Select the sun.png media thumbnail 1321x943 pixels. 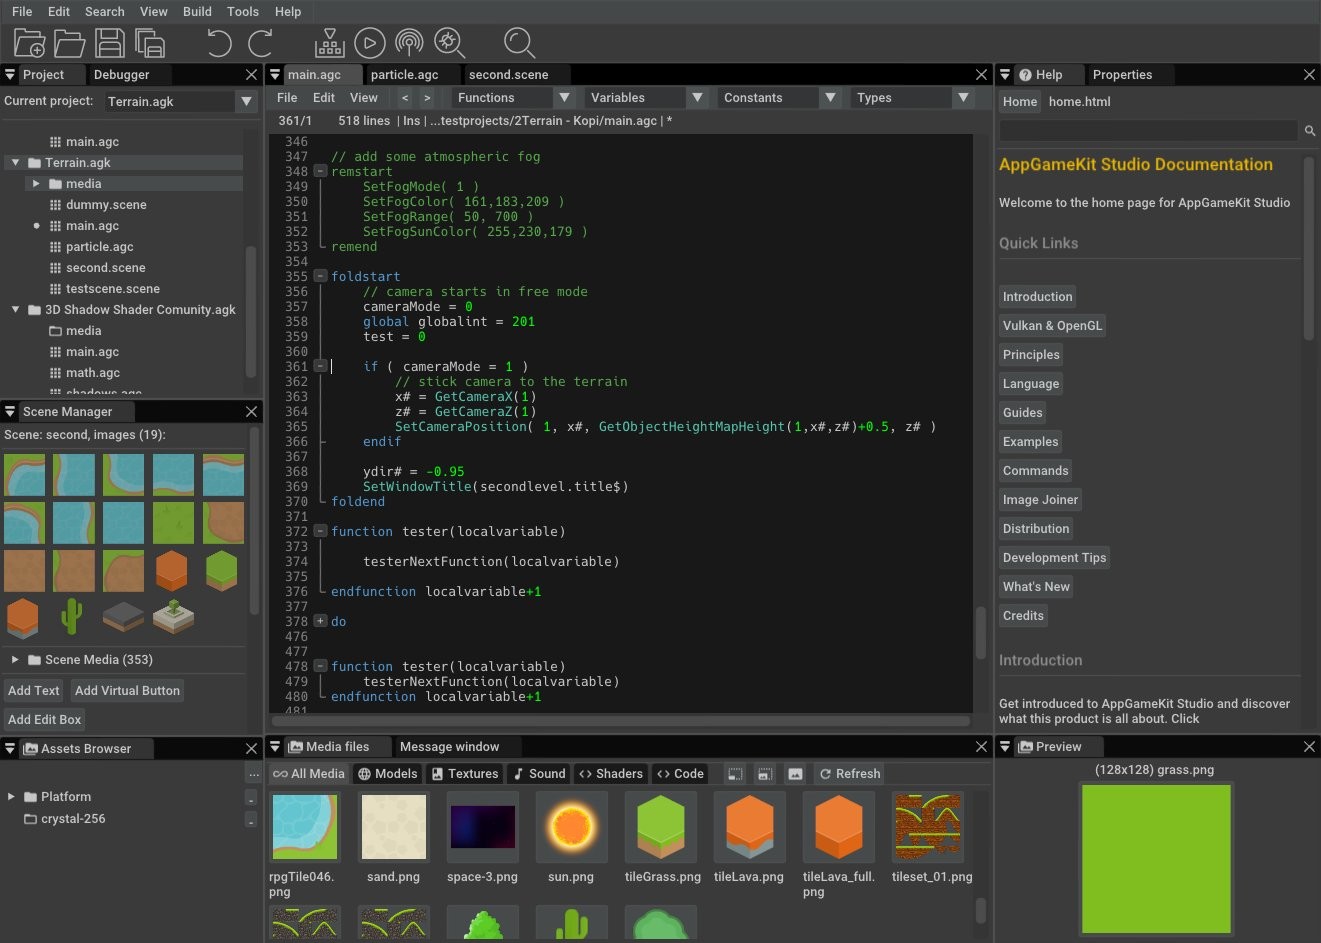click(571, 828)
